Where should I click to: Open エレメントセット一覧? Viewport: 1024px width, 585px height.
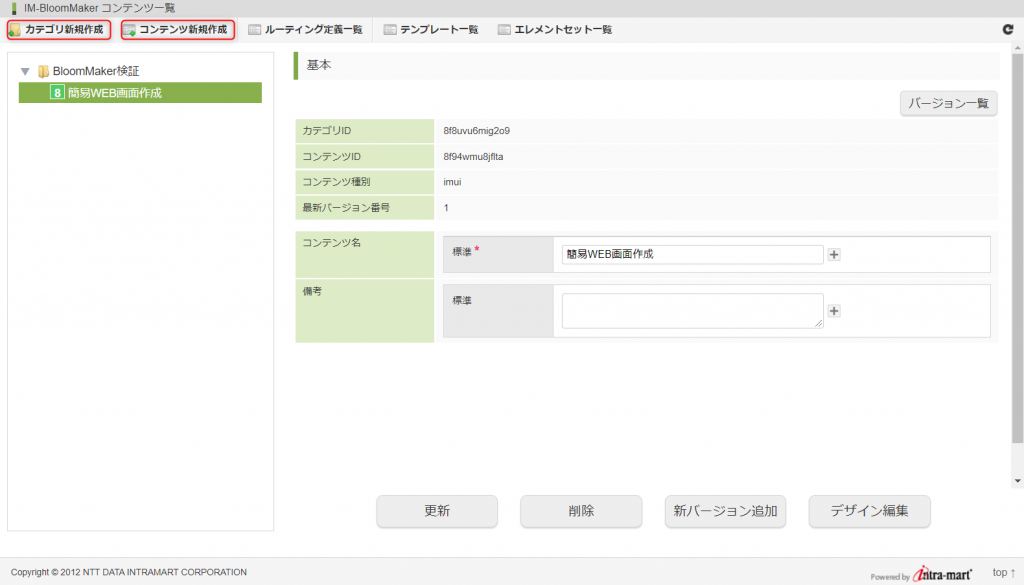pyautogui.click(x=554, y=29)
